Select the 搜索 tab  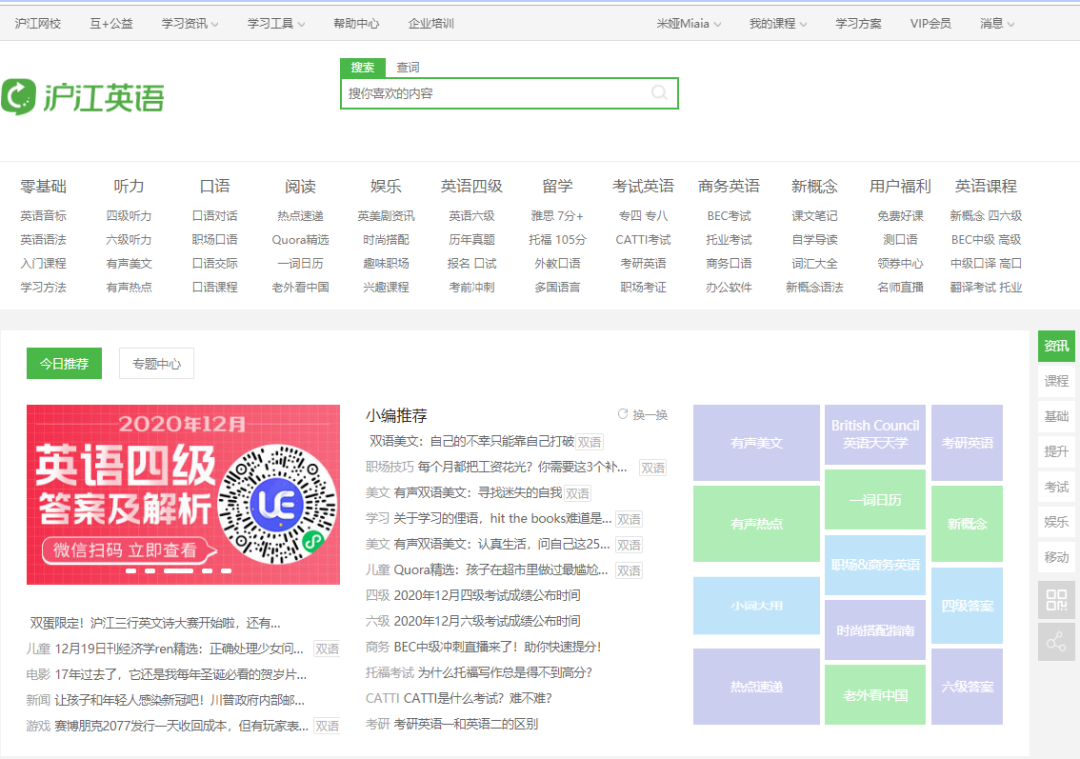363,67
